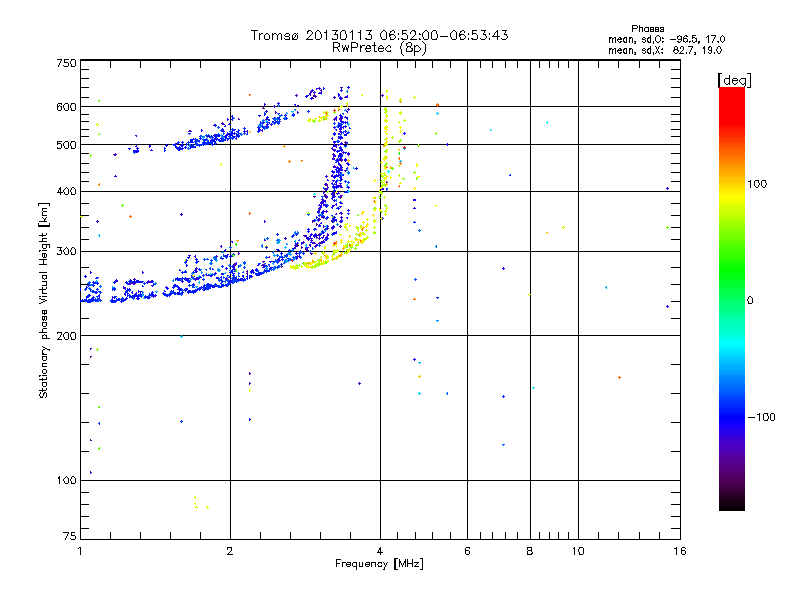The width and height of the screenshot is (800, 600).
Task: Click the blue echo trace at 500 km
Action: (x=212, y=139)
